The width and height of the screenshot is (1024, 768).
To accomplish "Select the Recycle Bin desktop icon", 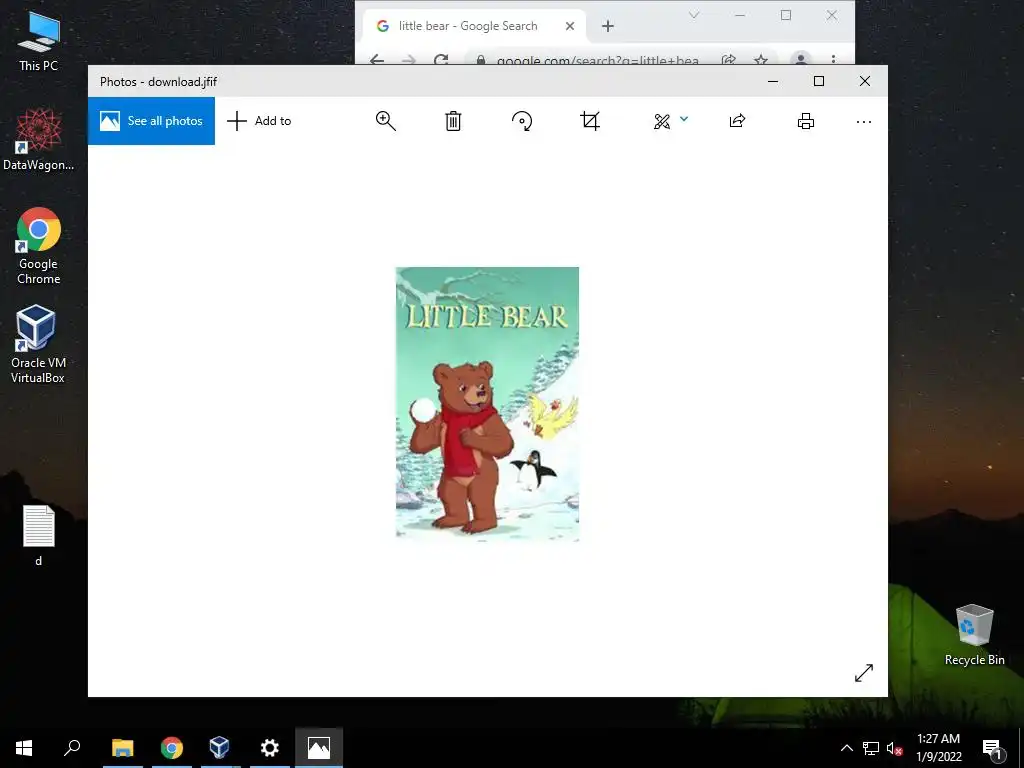I will [974, 635].
